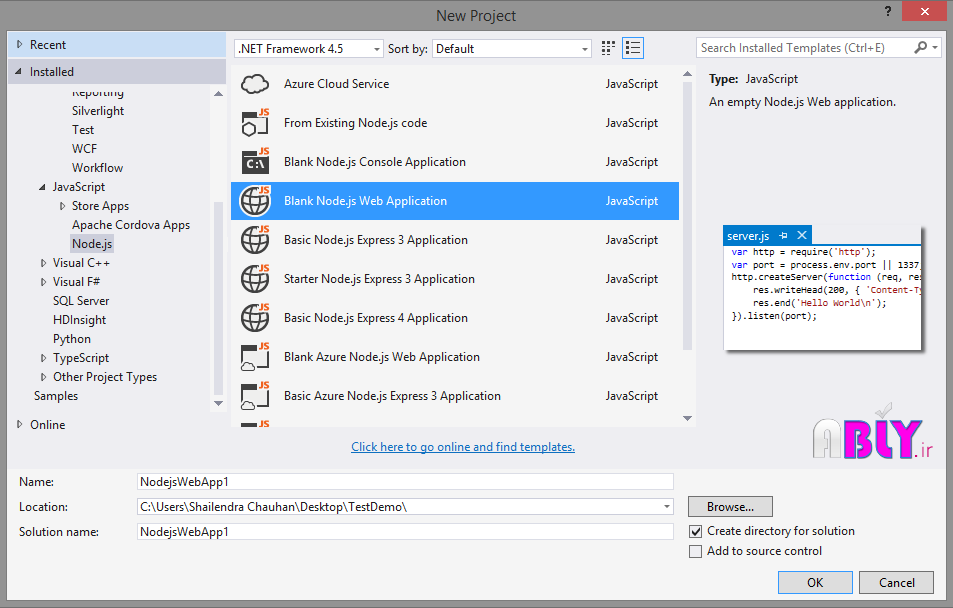Click the Azure Cloud Service cloud icon

tap(255, 84)
